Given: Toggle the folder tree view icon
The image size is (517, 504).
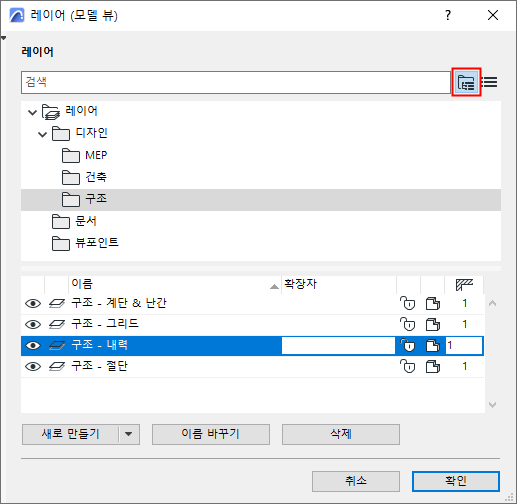Looking at the screenshot, I should pyautogui.click(x=466, y=82).
